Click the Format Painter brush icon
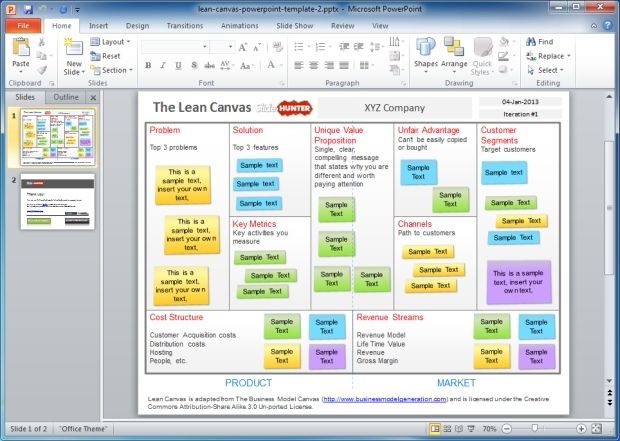The width and height of the screenshot is (620, 441). click(42, 70)
